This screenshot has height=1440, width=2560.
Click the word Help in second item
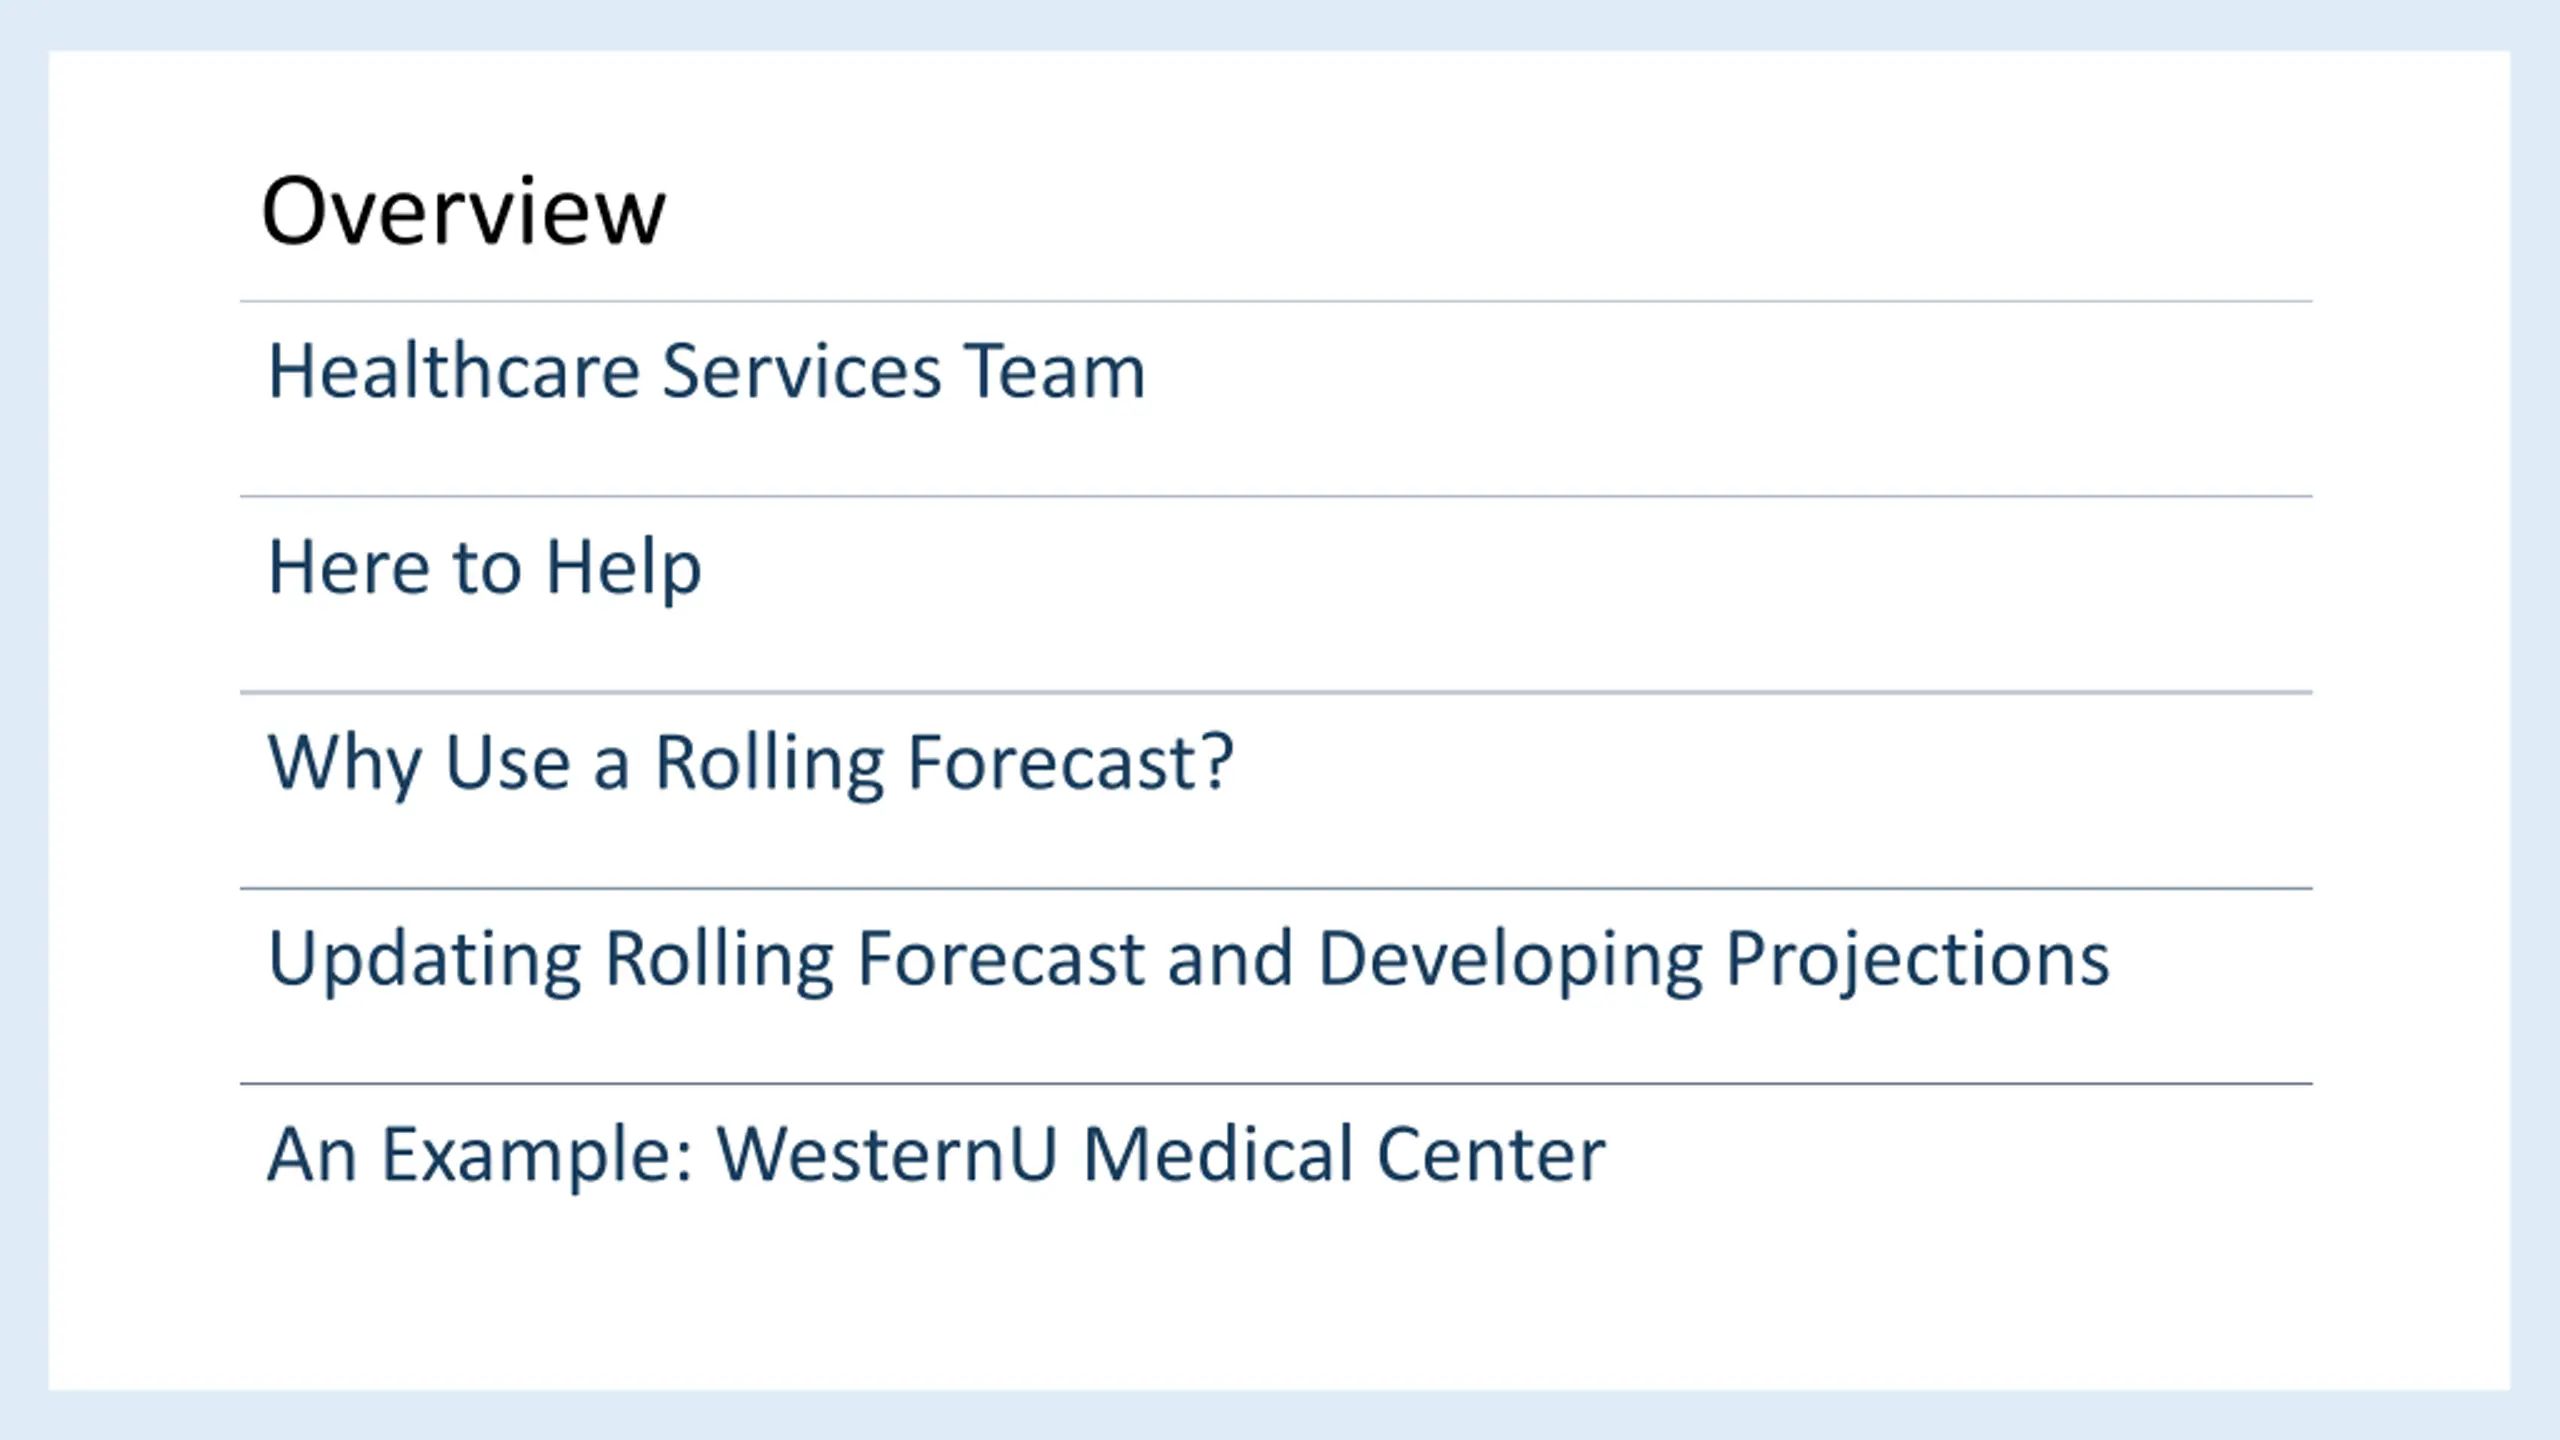[x=624, y=568]
